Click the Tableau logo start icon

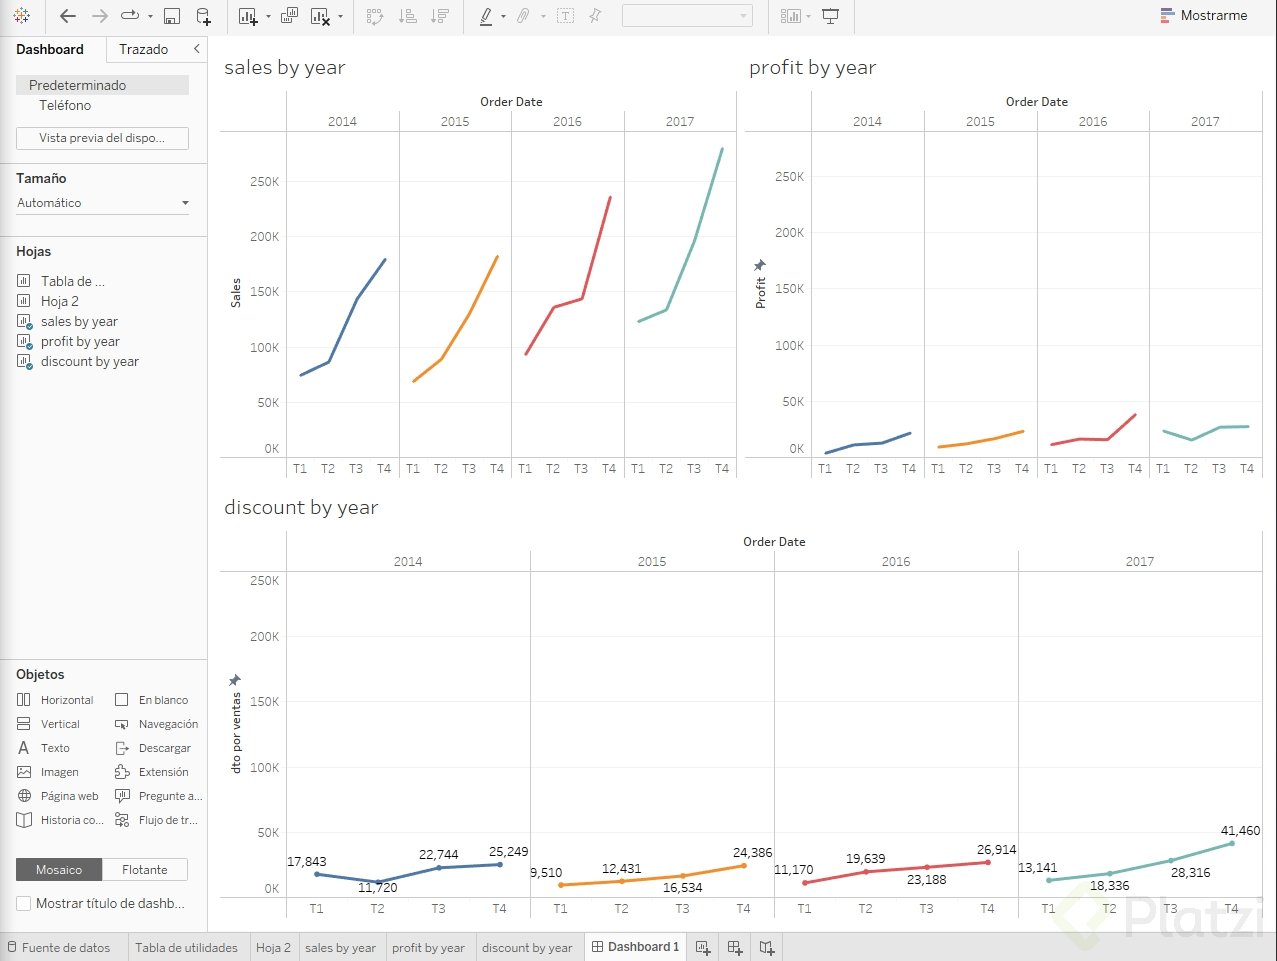tap(21, 16)
